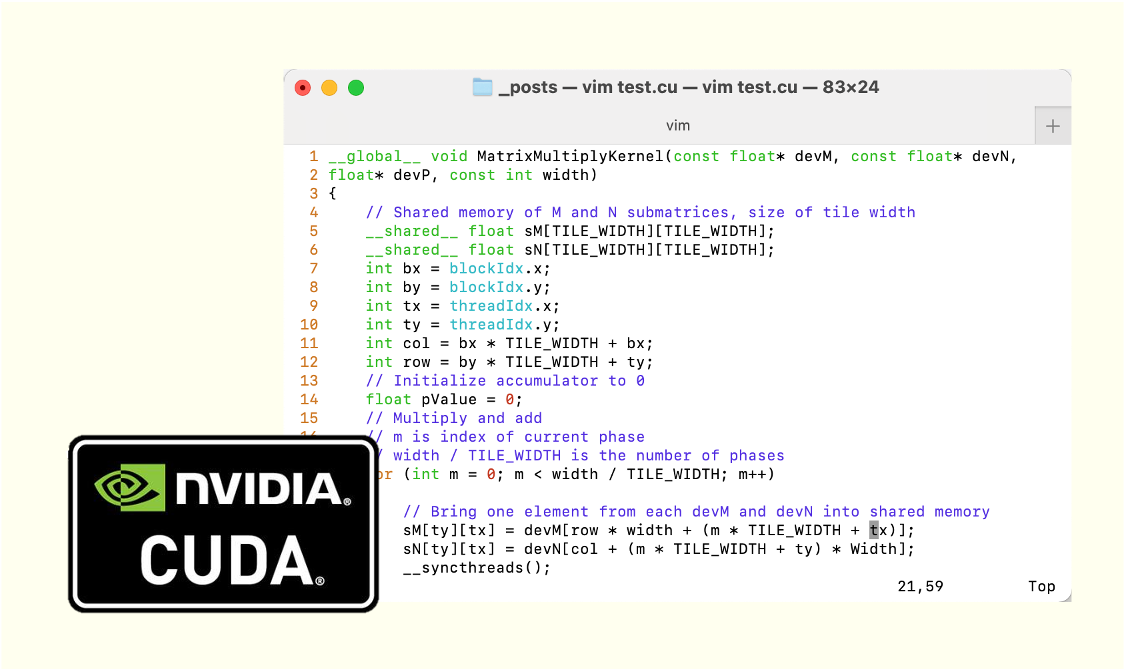Click the Top indicator in vim's status area
Screen dimensions: 1125x670
pos(1041,586)
